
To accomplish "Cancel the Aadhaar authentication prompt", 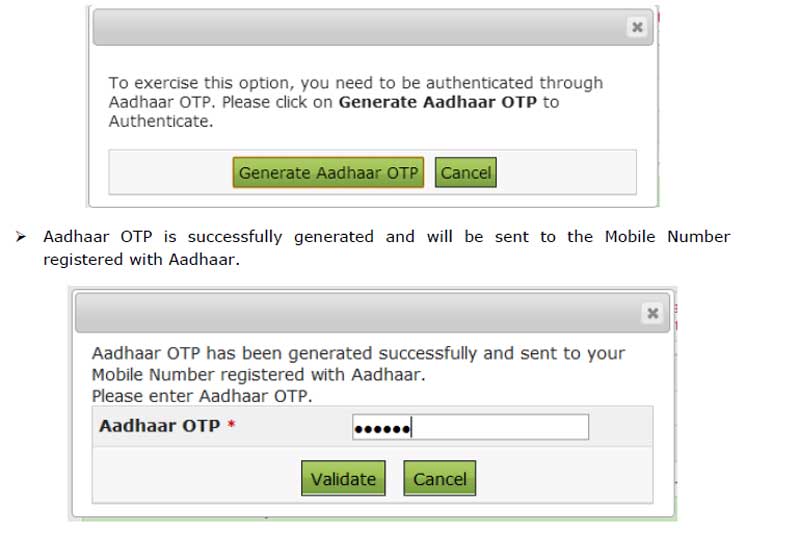I will click(x=466, y=172).
